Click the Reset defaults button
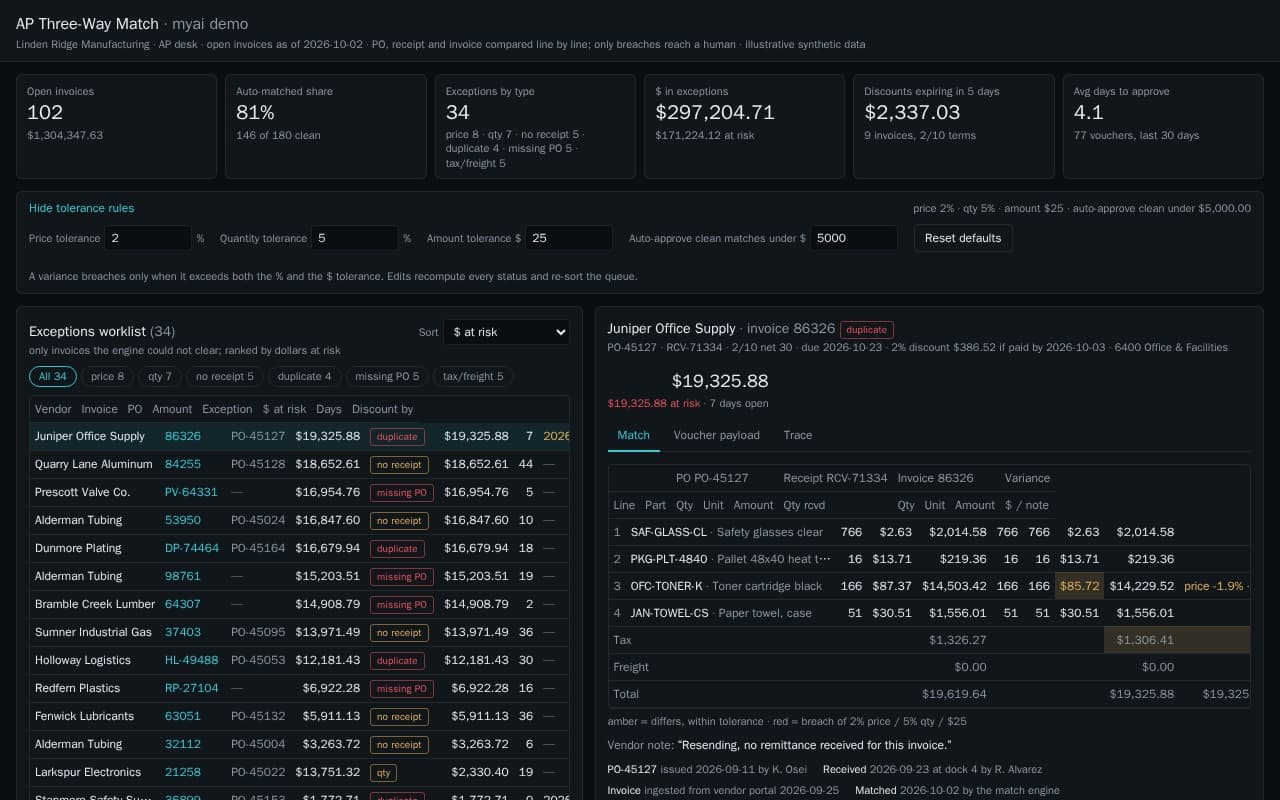Screen dimensions: 1280x800 (963, 238)
